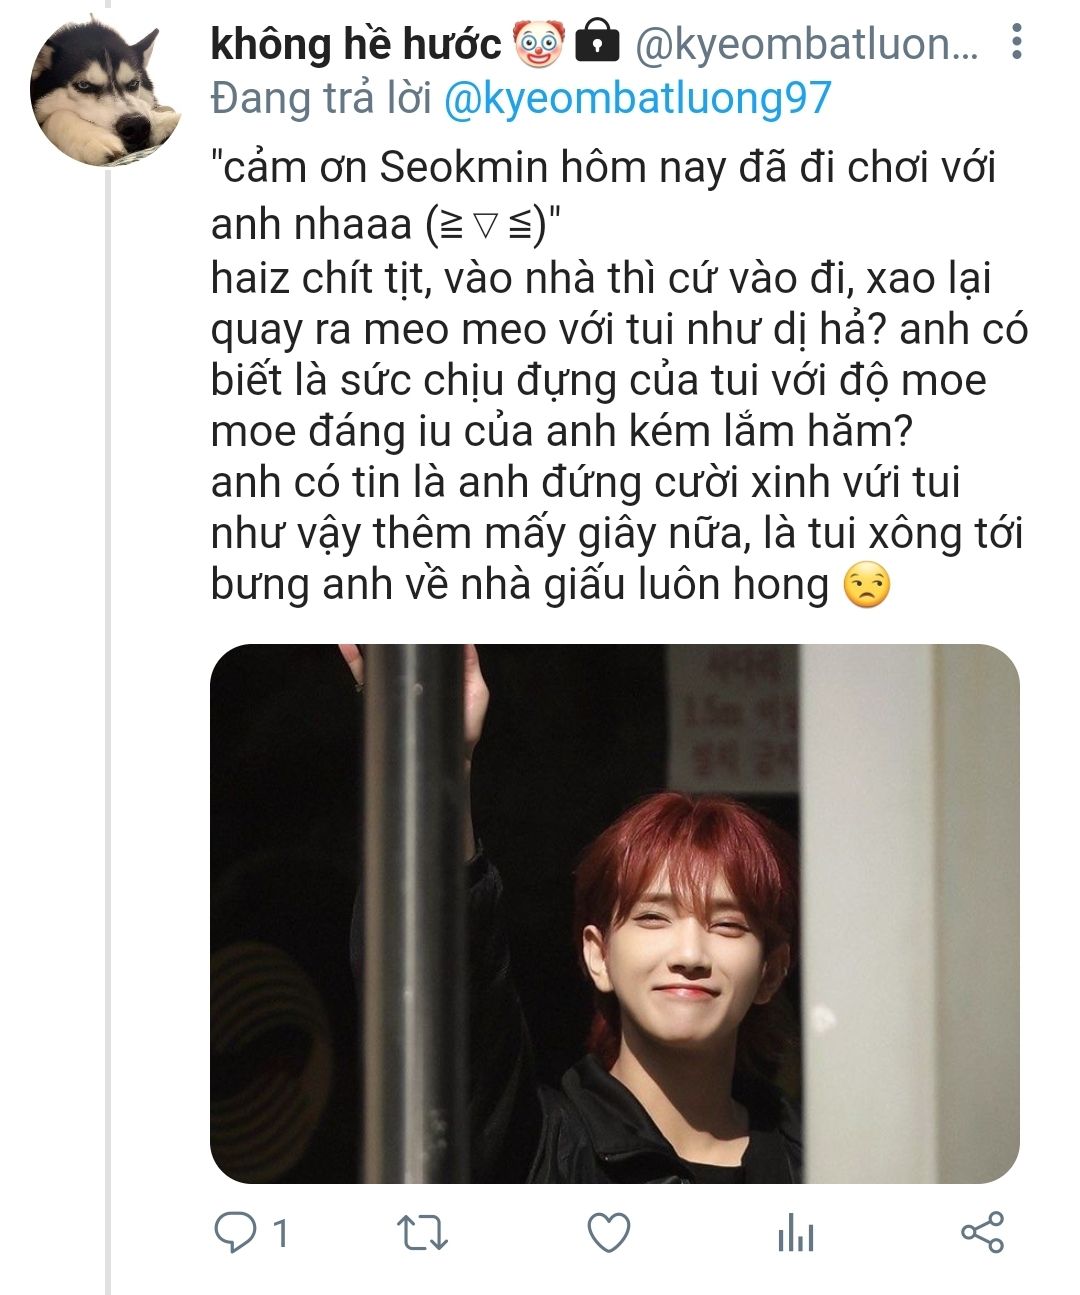Tap the reply speech bubble icon
1080x1295 pixels.
236,1233
